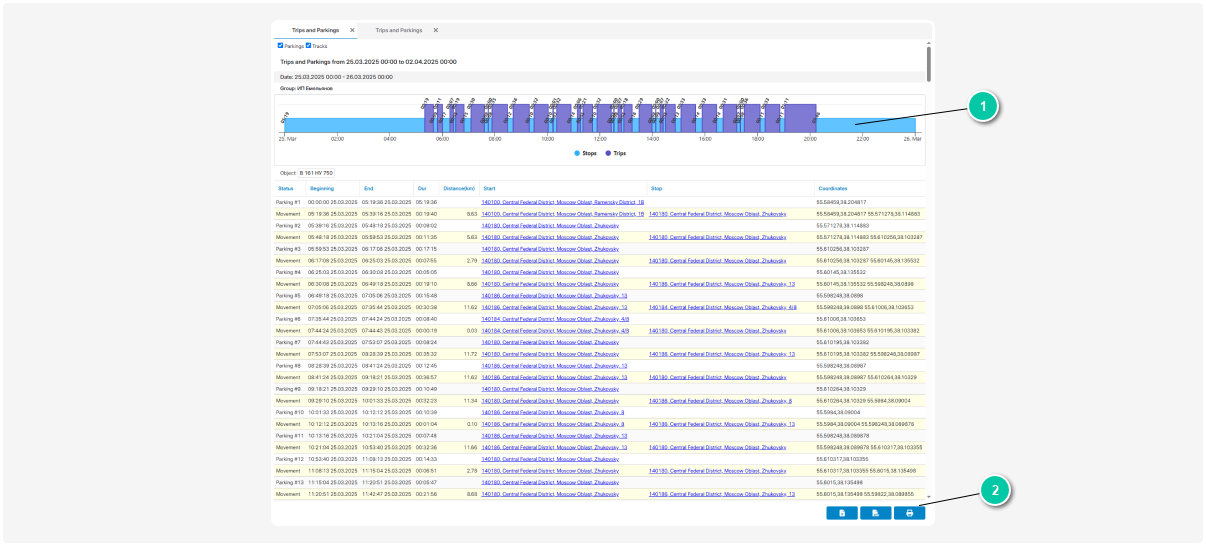Viewport: 1206px width, 546px height.
Task: Open Parking #1 start address link
Action: pos(562,202)
